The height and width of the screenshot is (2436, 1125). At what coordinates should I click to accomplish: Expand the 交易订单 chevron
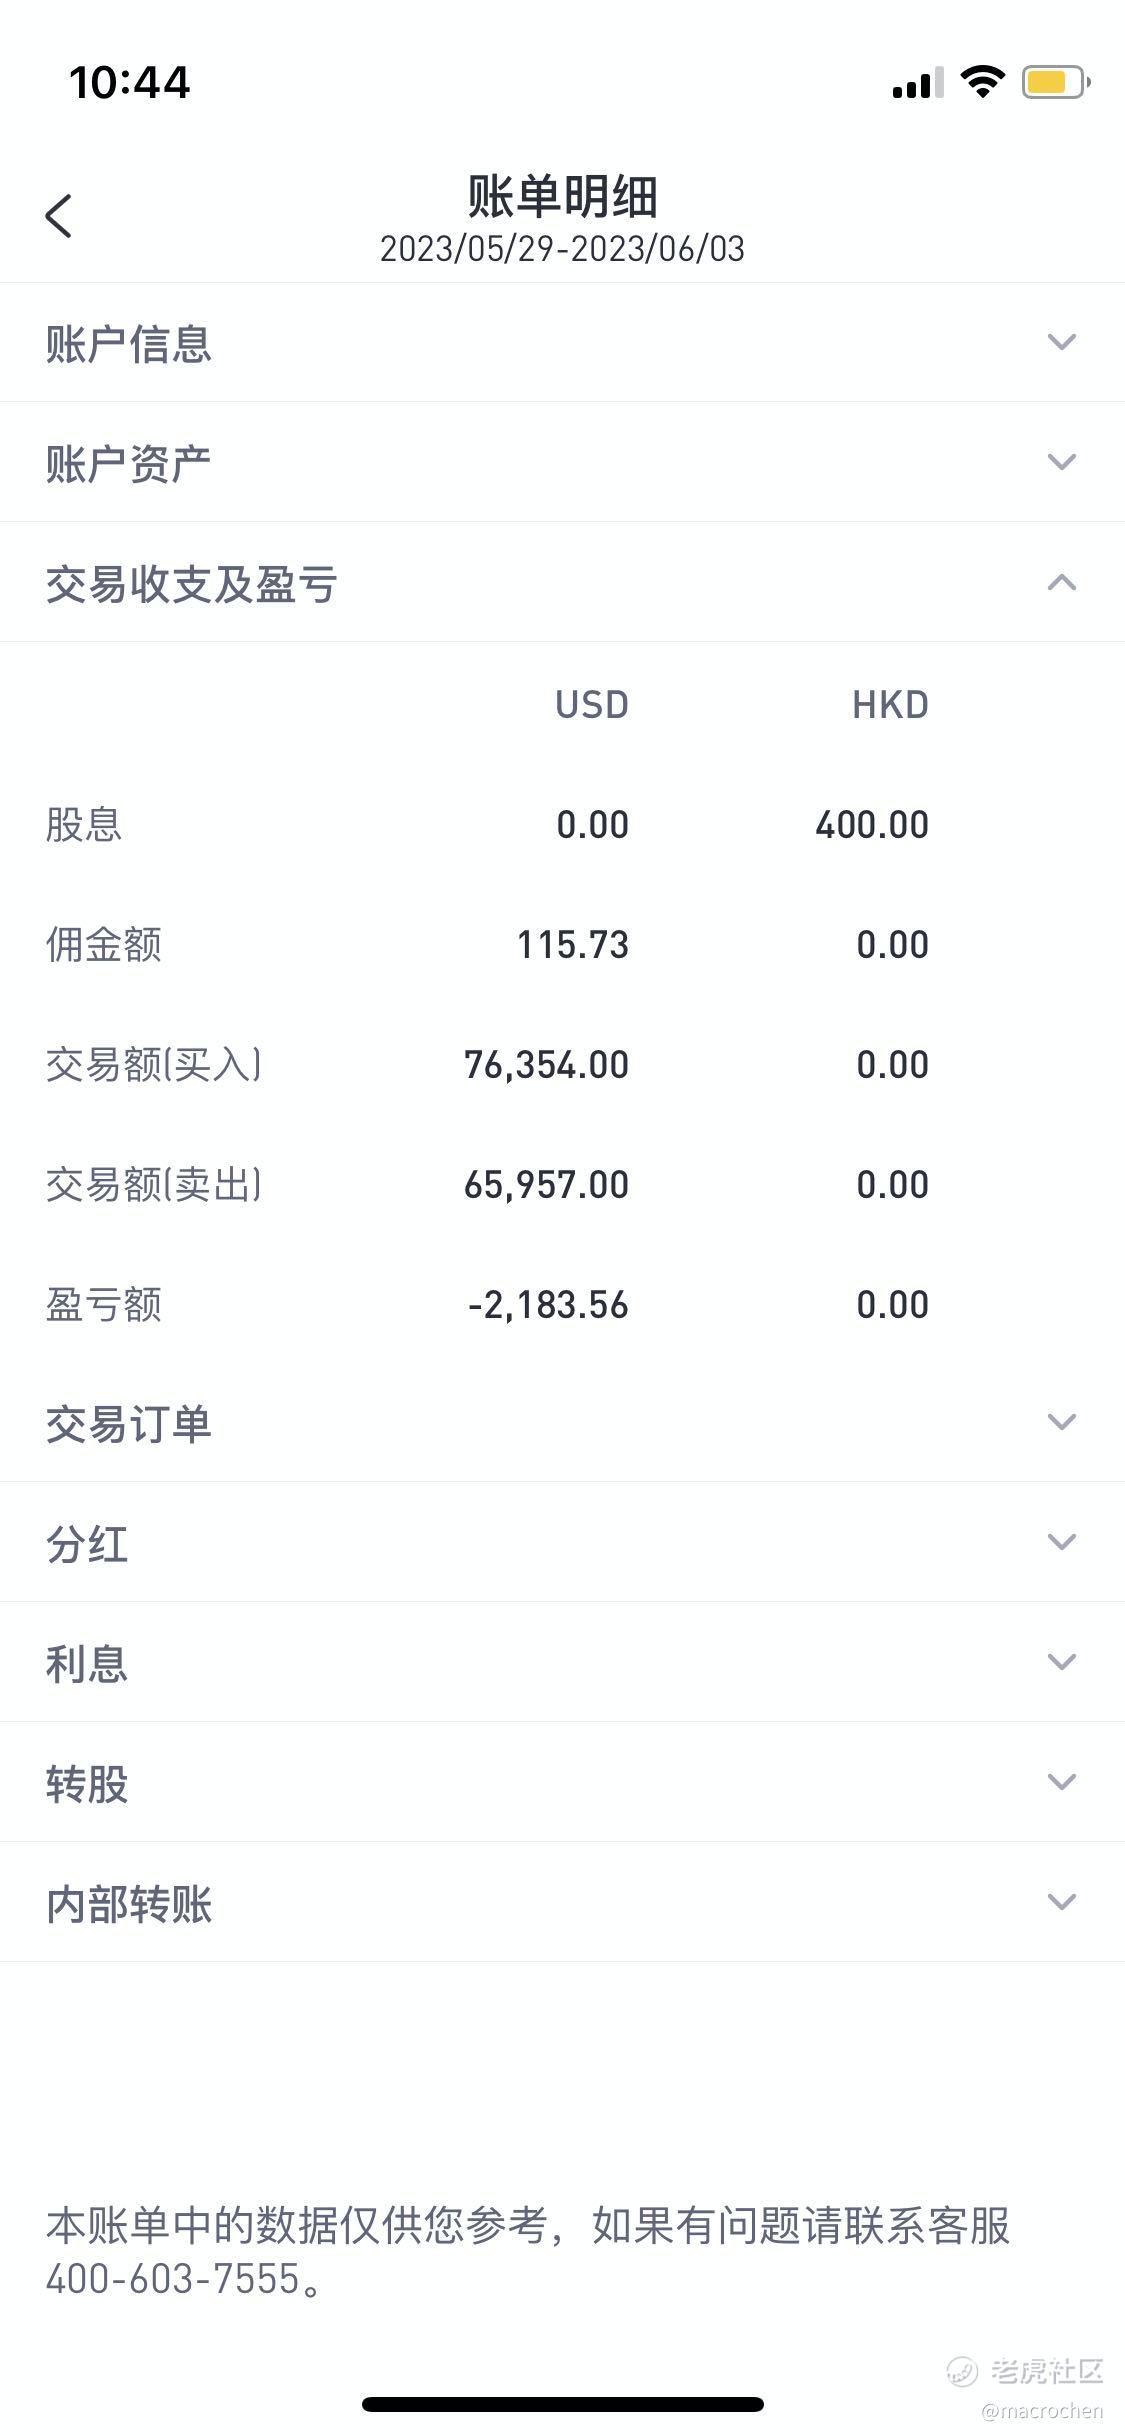(x=1061, y=1422)
